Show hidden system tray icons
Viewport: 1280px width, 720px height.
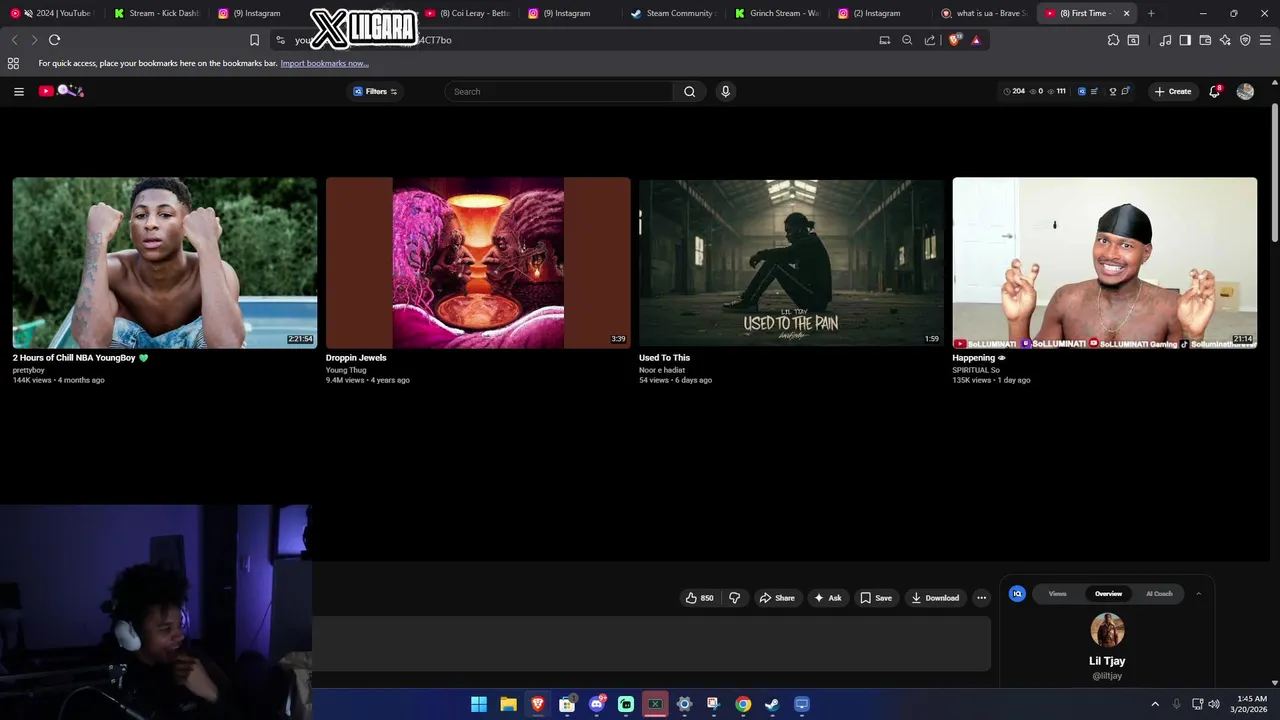[1155, 704]
